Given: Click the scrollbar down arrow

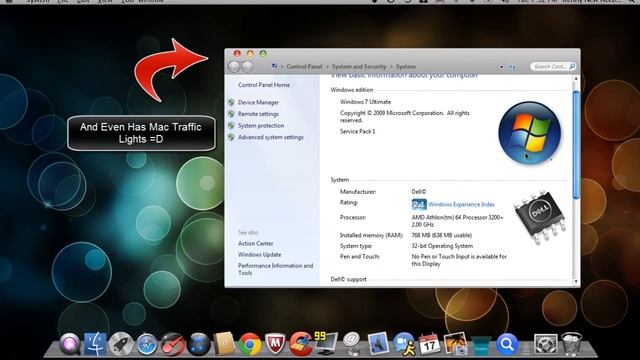Looking at the screenshot, I should click(576, 282).
